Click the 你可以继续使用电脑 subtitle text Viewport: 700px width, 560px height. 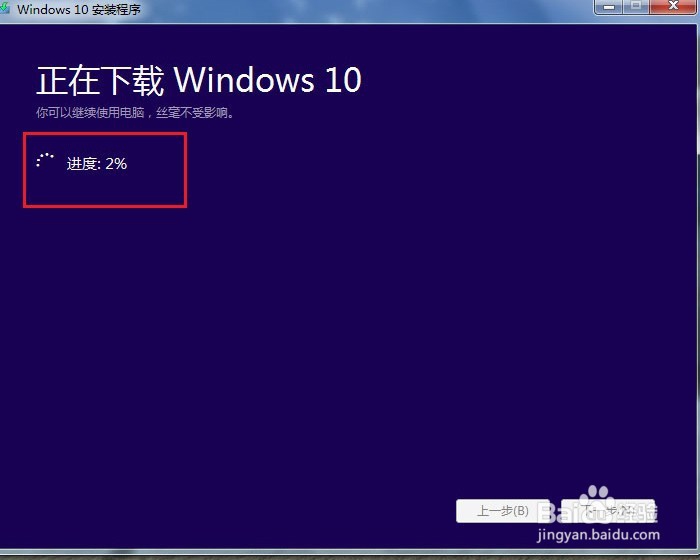pos(135,113)
